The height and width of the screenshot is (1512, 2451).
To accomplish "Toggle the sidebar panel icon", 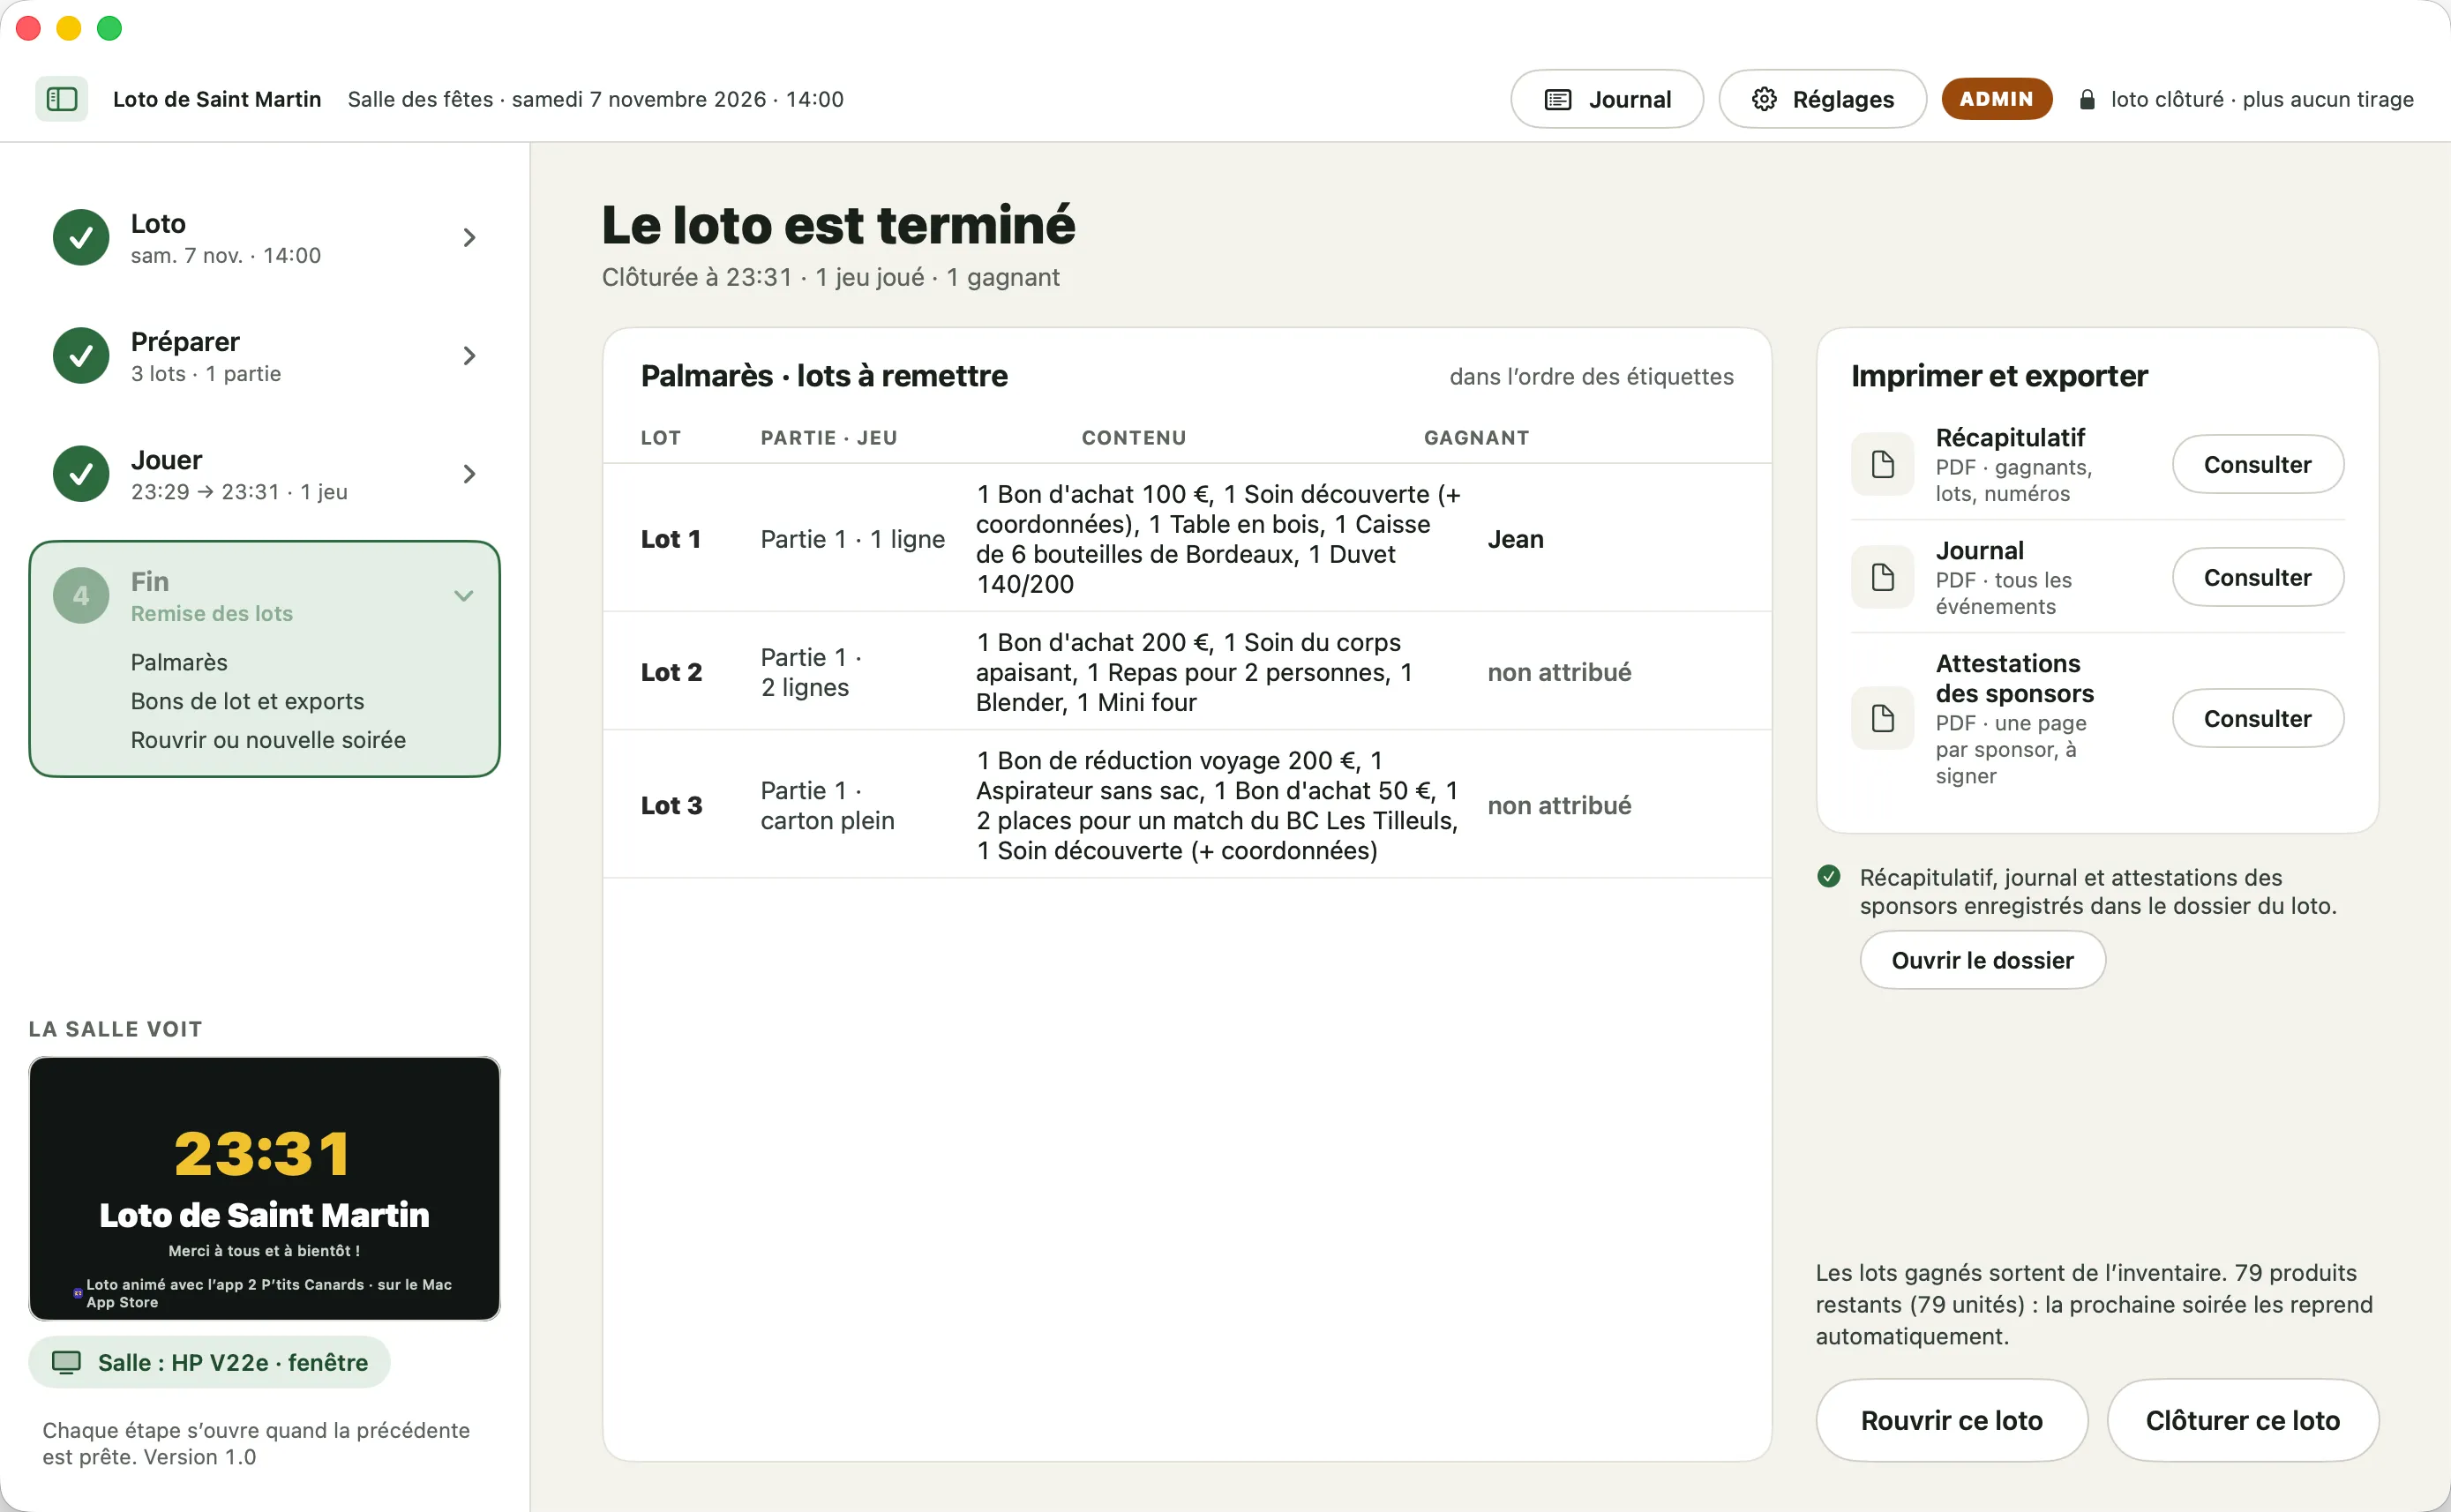I will tap(62, 99).
